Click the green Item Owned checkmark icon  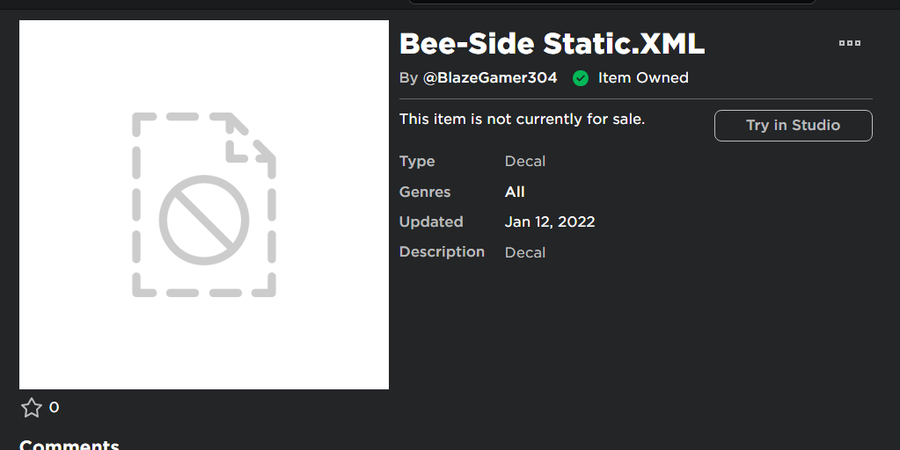pos(580,78)
